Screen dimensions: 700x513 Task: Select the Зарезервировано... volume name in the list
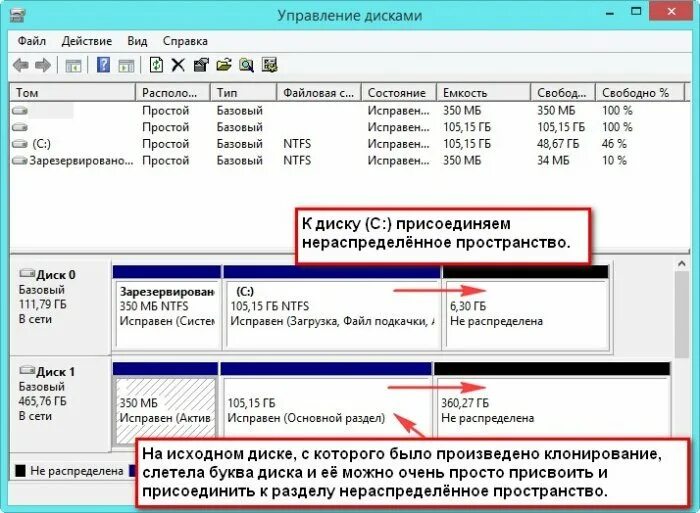tap(81, 161)
